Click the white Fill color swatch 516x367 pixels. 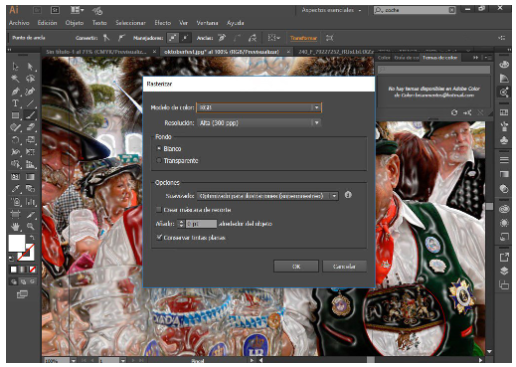coord(16,243)
